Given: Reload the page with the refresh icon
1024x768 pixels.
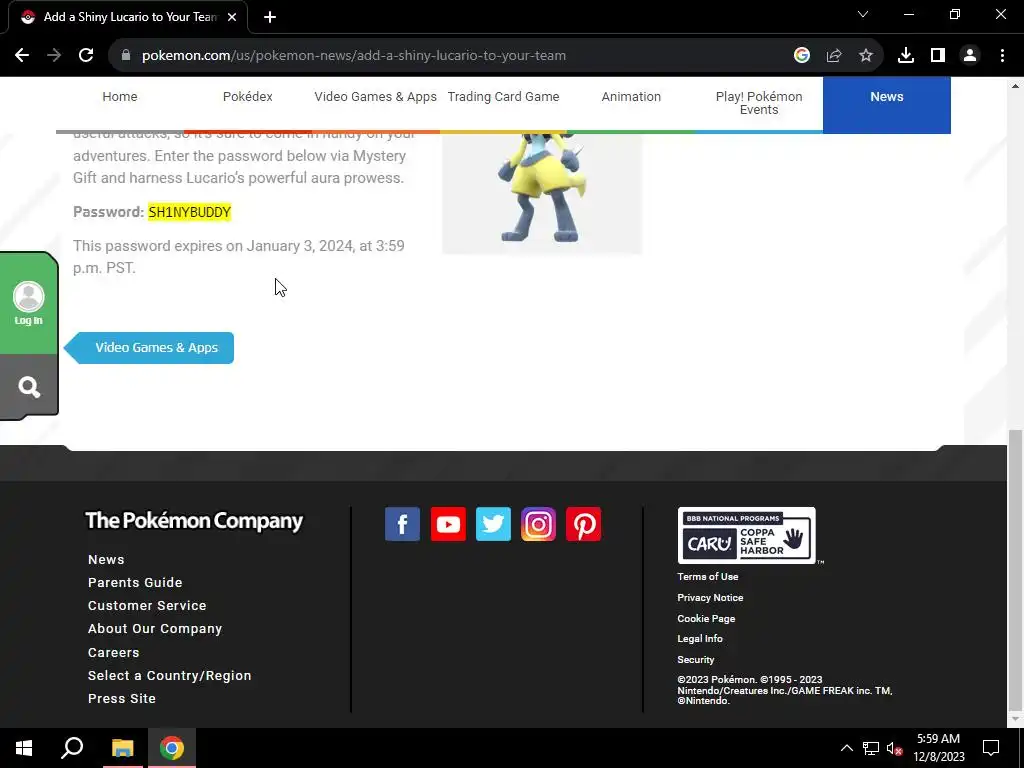Looking at the screenshot, I should [x=86, y=56].
